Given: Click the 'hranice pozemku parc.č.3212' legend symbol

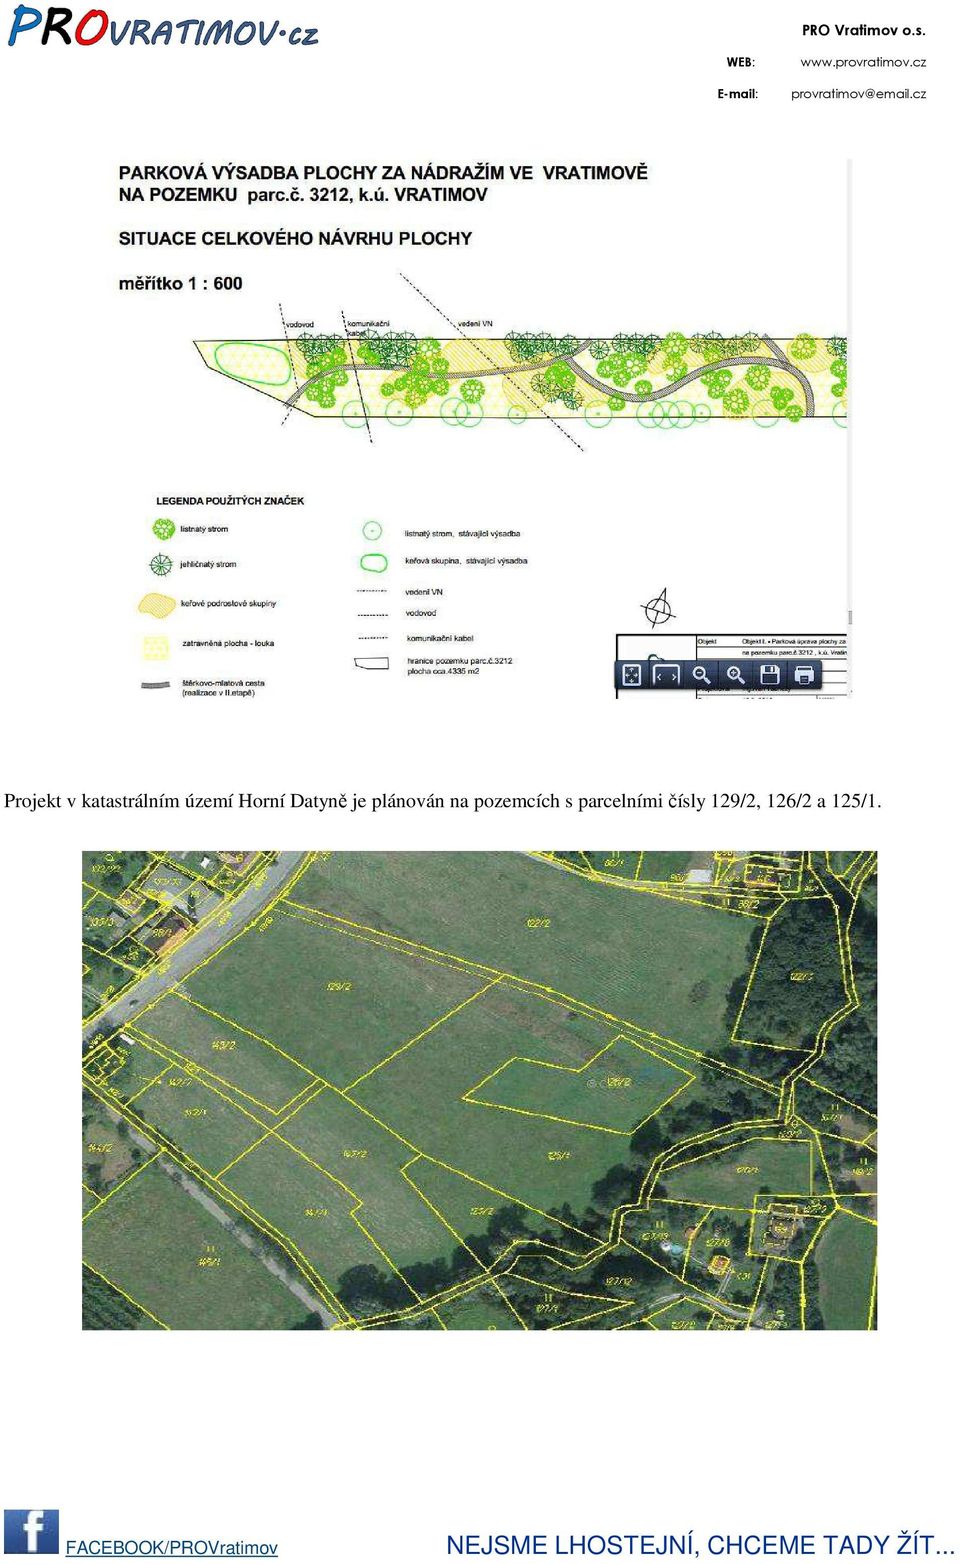Looking at the screenshot, I should [x=371, y=663].
